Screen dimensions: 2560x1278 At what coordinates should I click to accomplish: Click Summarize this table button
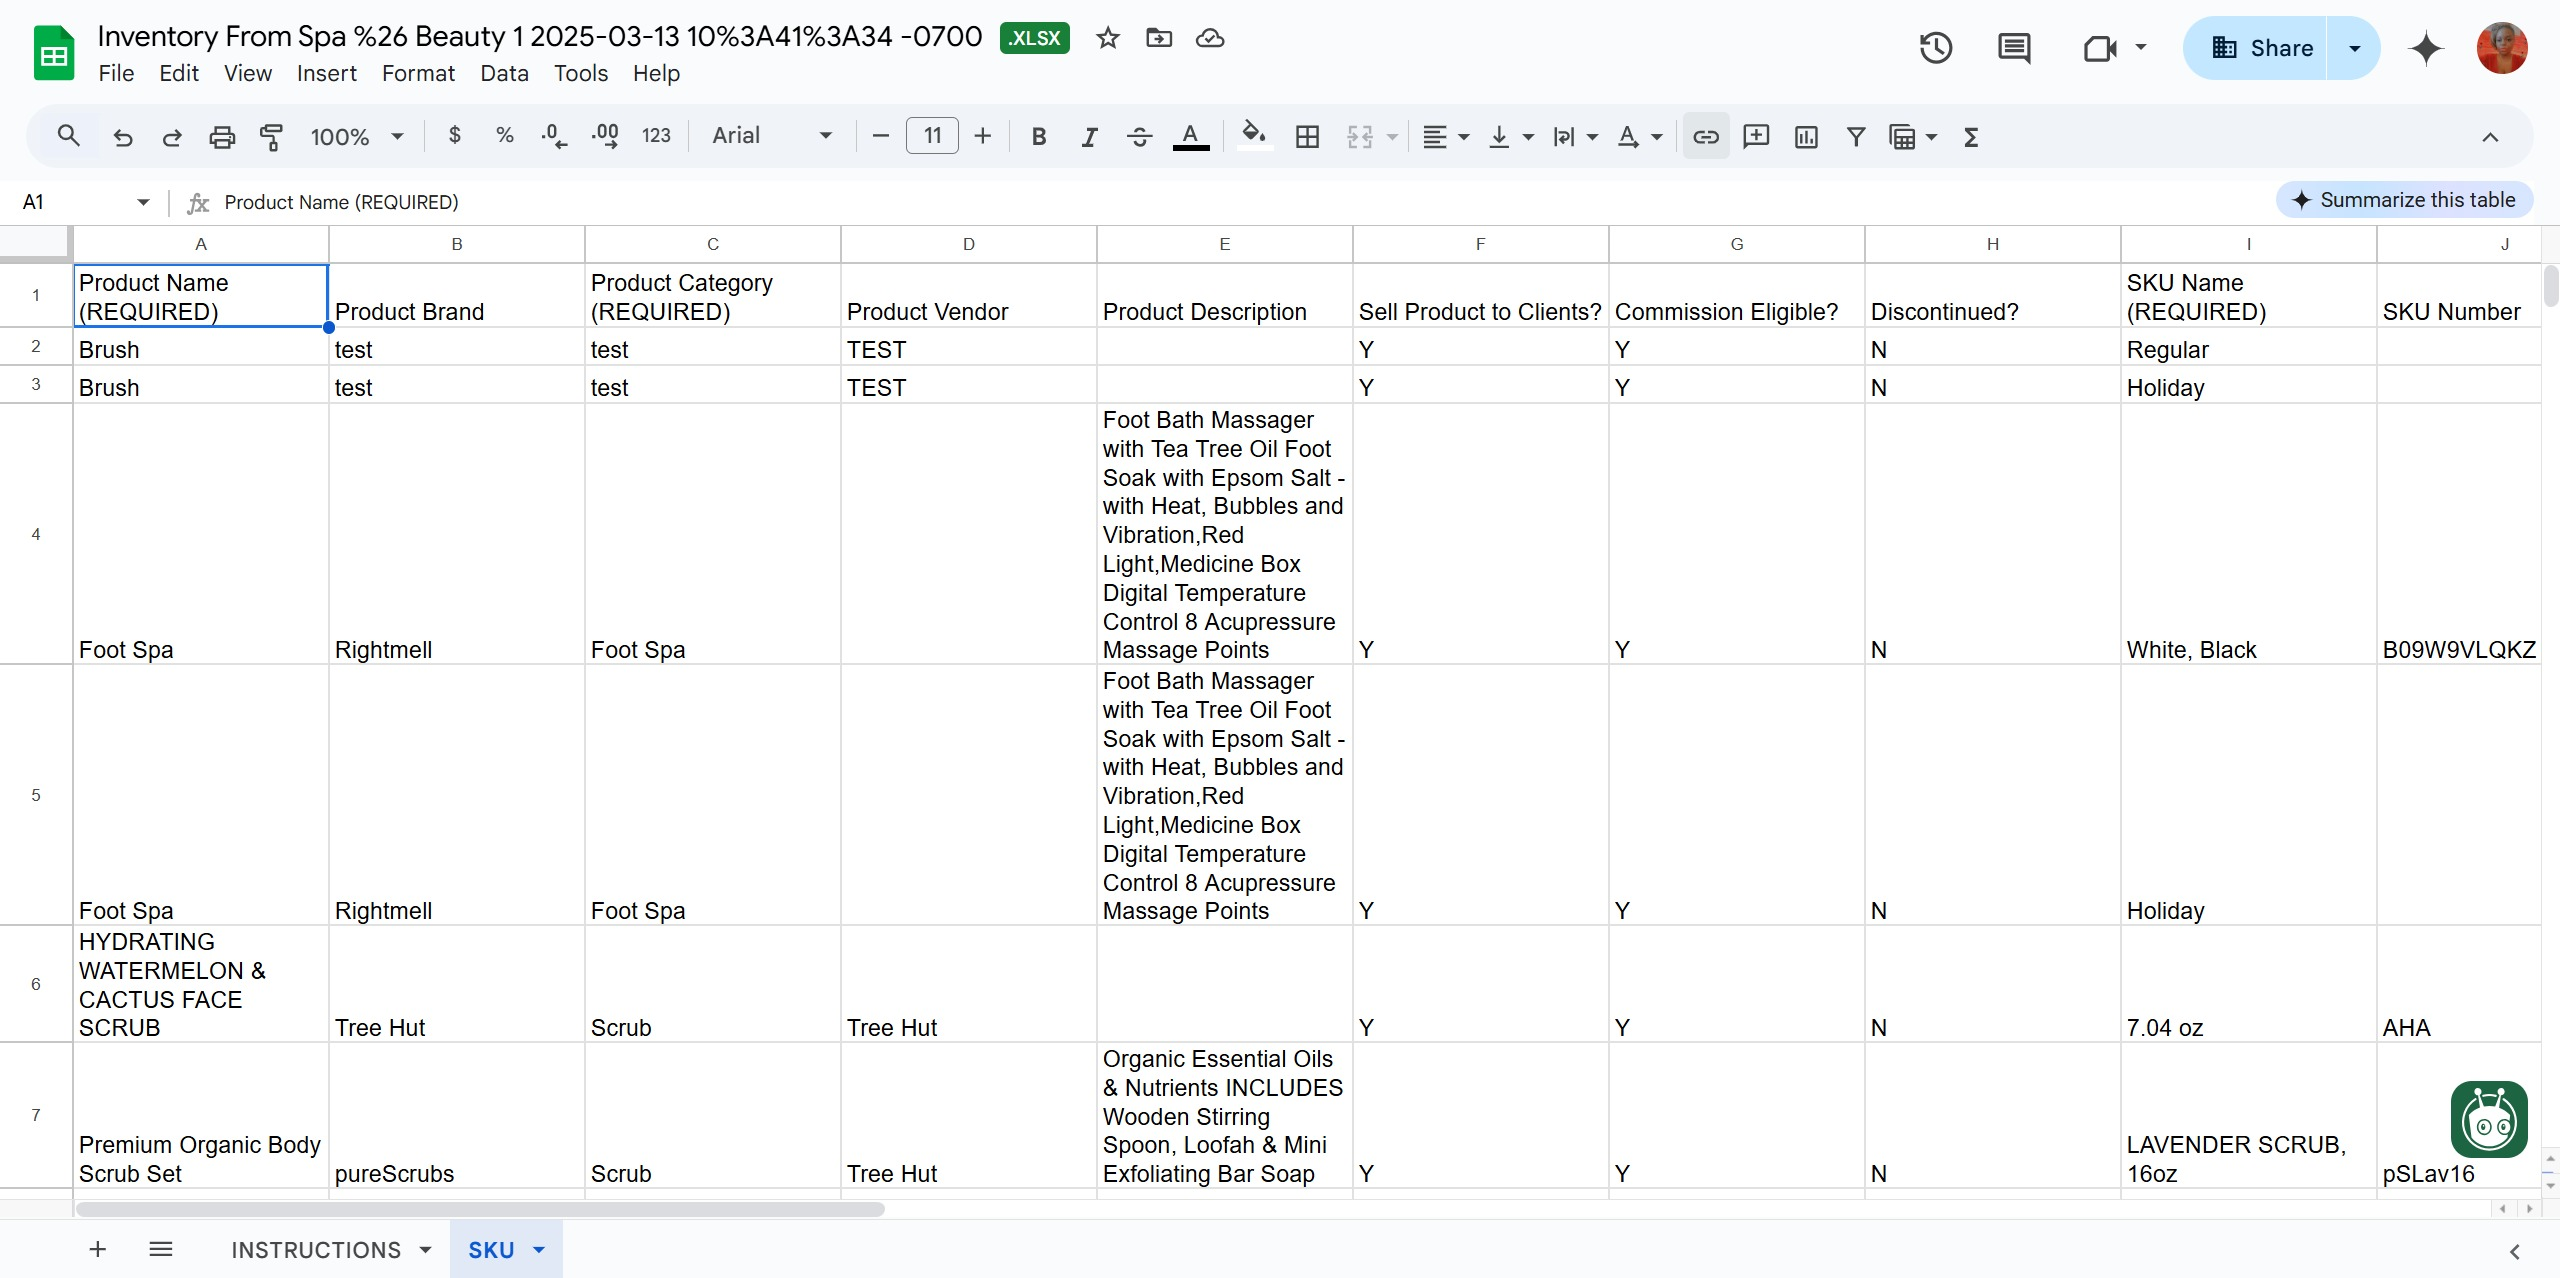[x=2404, y=200]
